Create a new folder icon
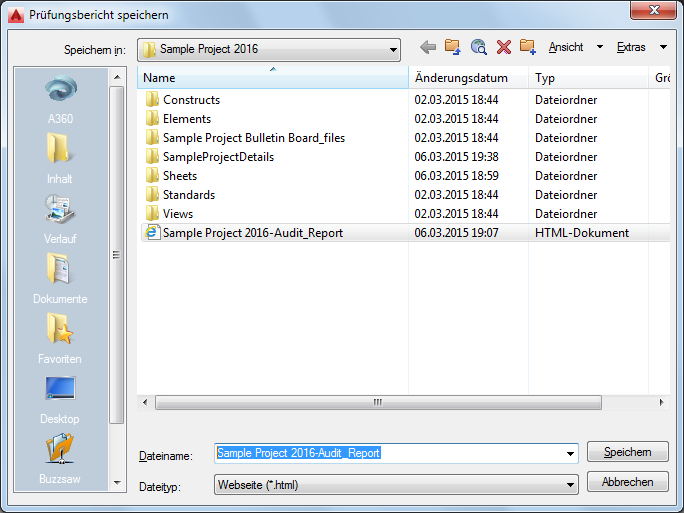684x513 pixels. 527,47
